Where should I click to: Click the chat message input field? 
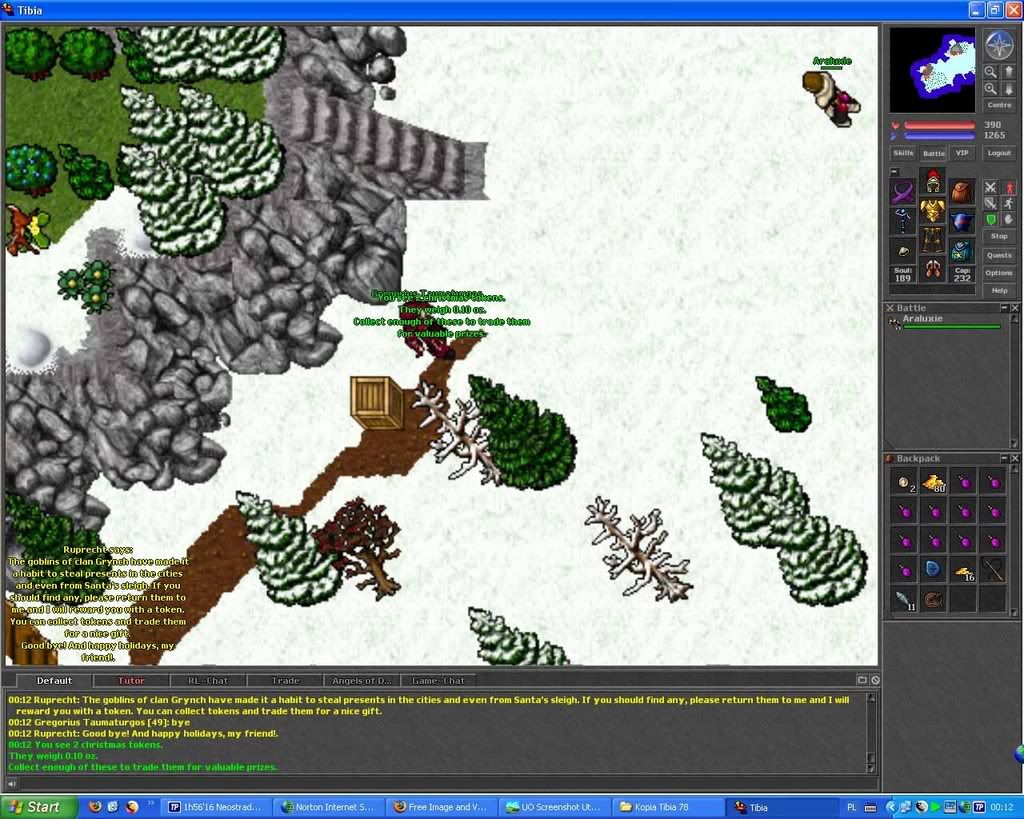446,783
